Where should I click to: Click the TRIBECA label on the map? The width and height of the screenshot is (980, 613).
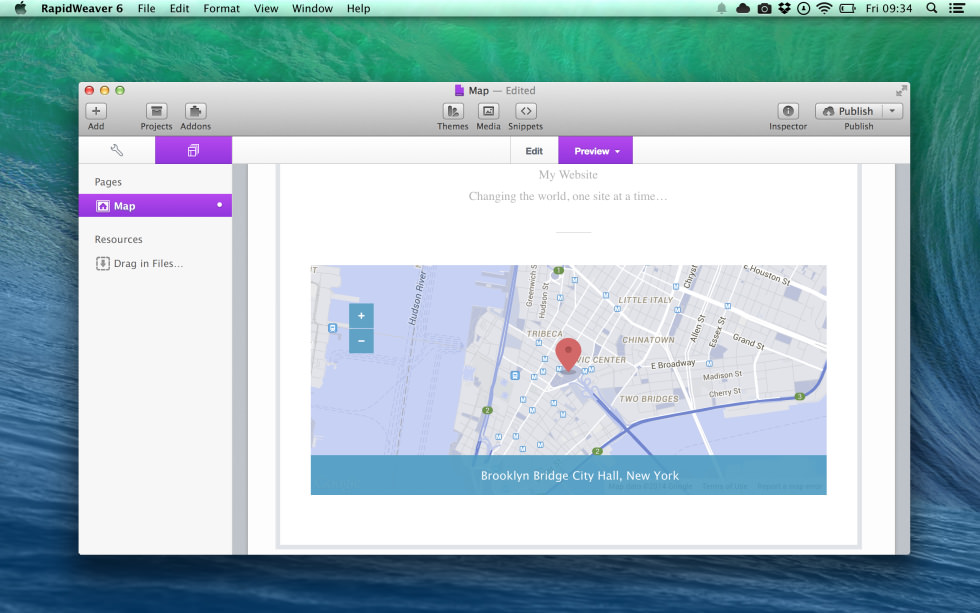544,334
